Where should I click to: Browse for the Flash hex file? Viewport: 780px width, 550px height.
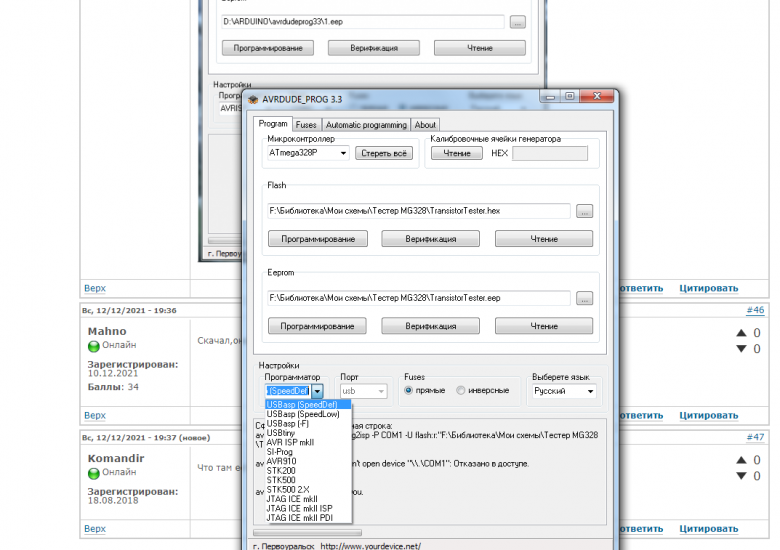pyautogui.click(x=585, y=211)
